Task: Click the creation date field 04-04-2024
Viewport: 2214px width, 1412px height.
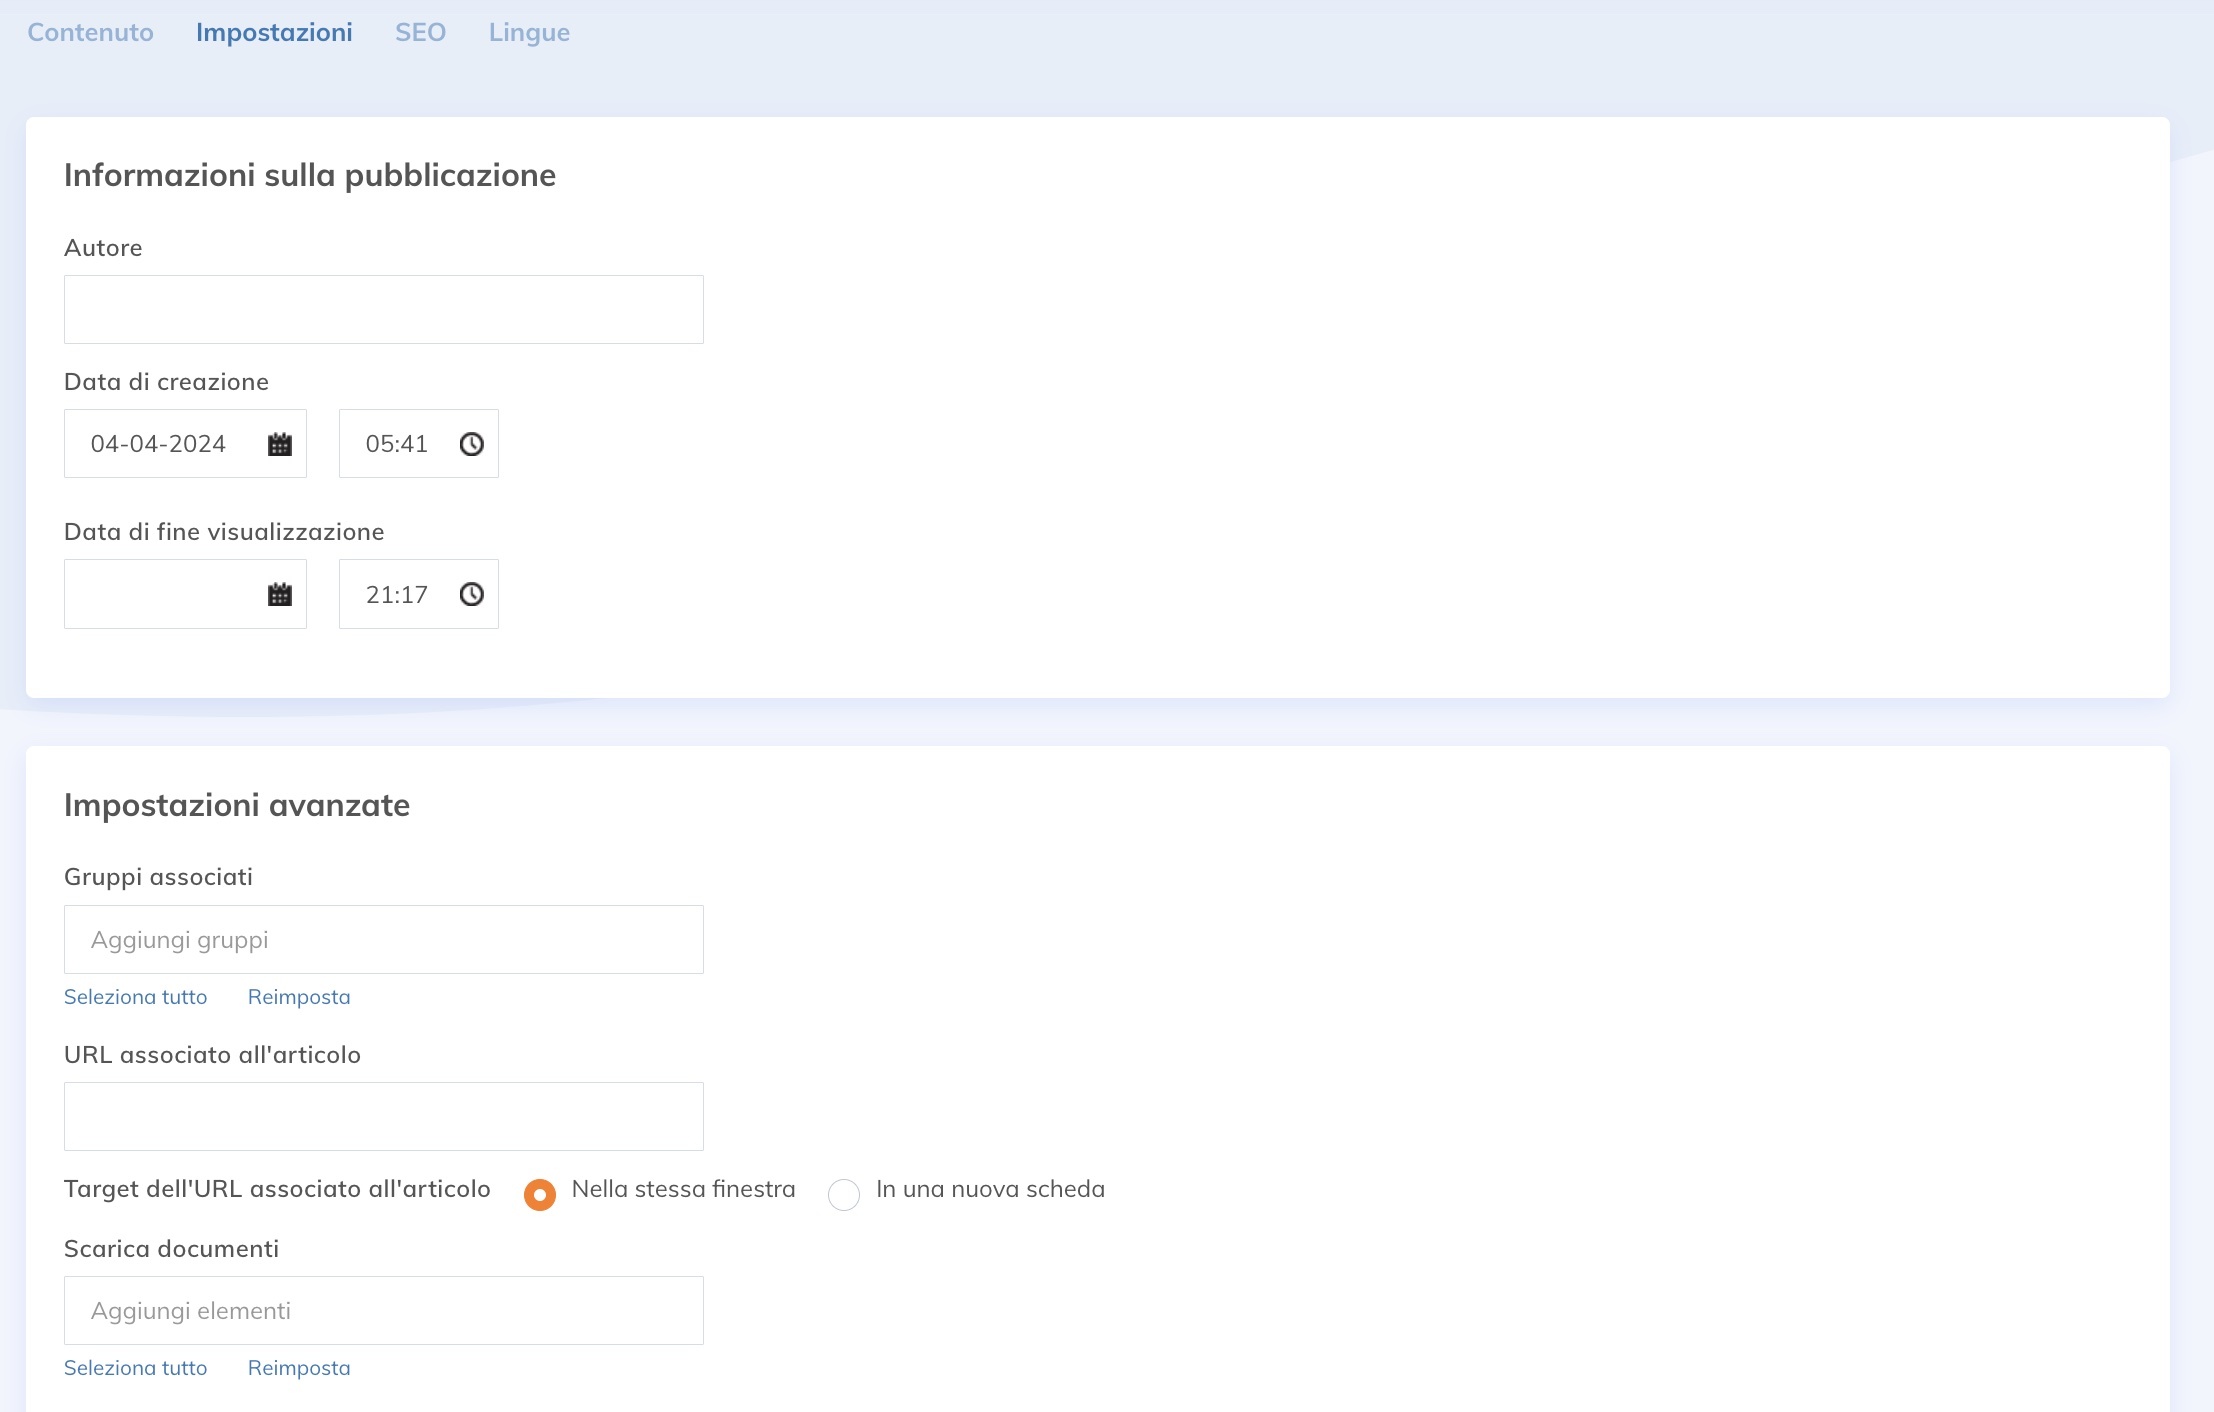Action: pos(158,444)
